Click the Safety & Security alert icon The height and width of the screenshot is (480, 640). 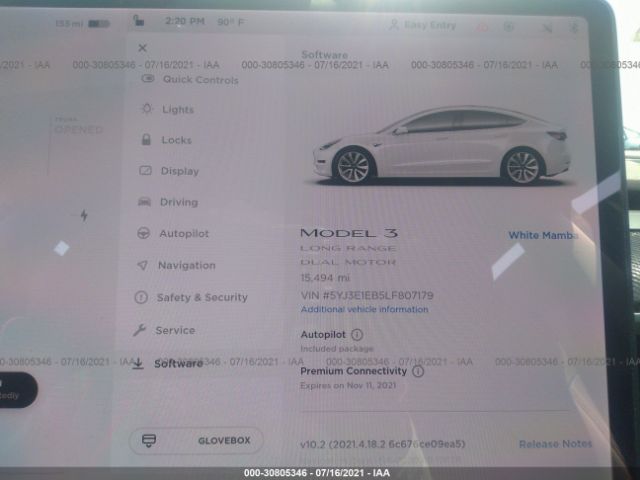141,297
